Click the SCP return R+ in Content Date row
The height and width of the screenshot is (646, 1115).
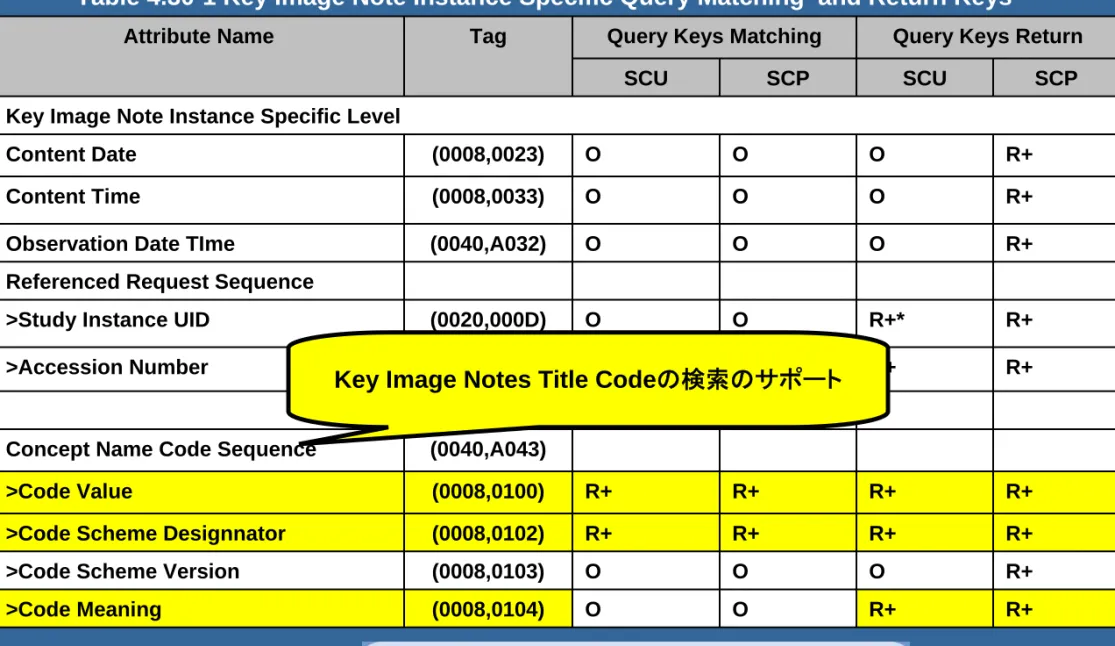pyautogui.click(x=1019, y=154)
